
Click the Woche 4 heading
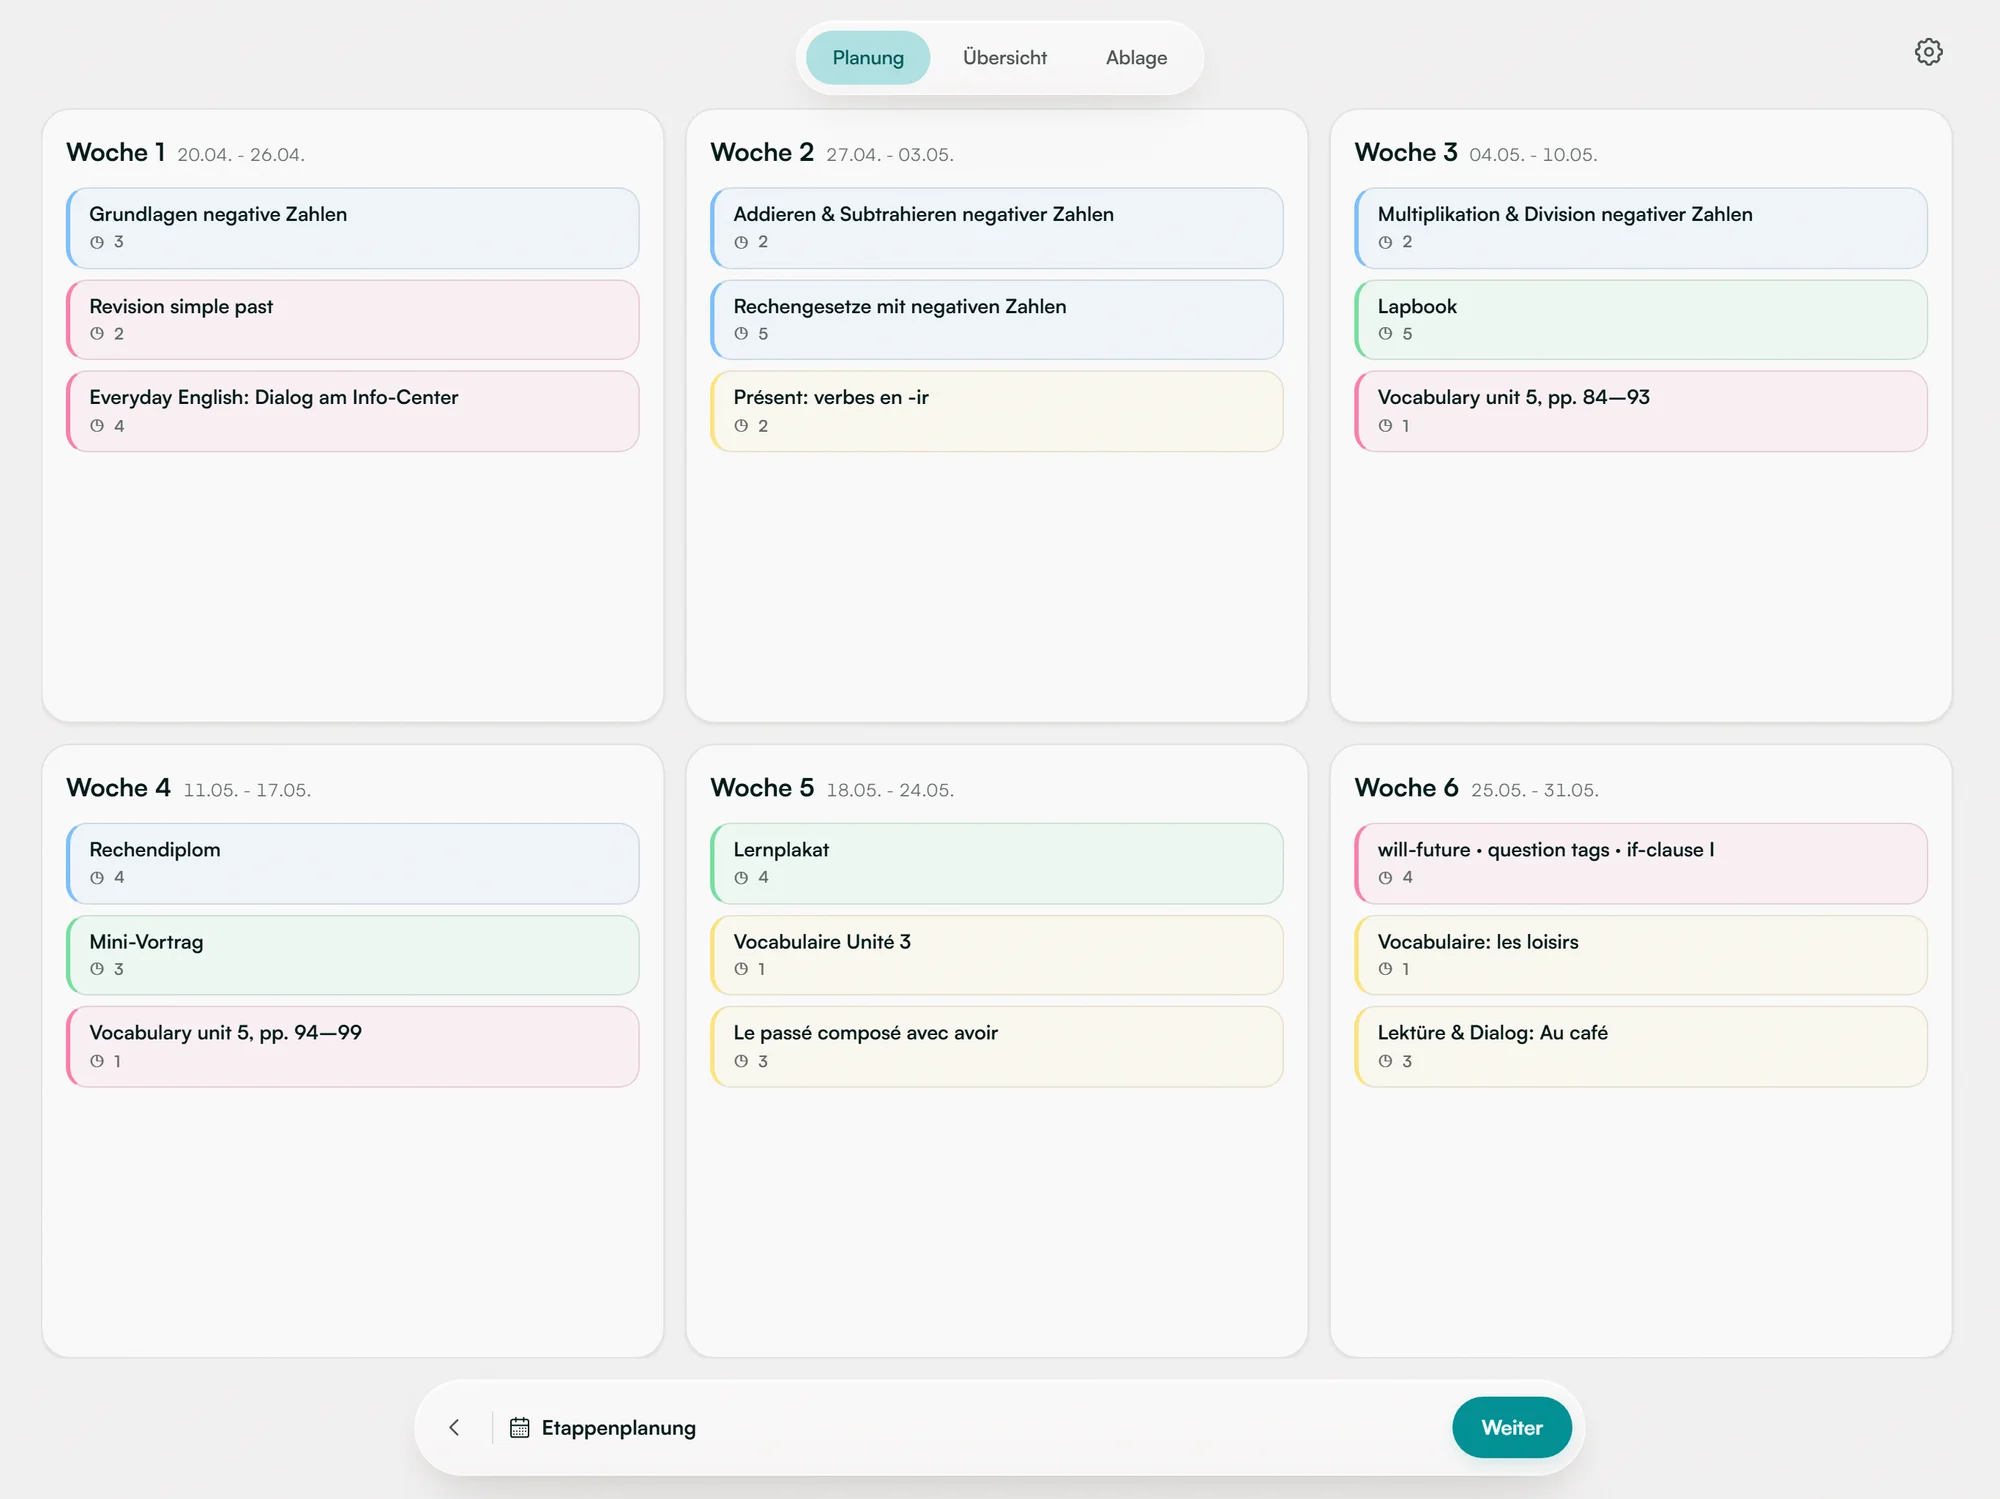coord(118,787)
